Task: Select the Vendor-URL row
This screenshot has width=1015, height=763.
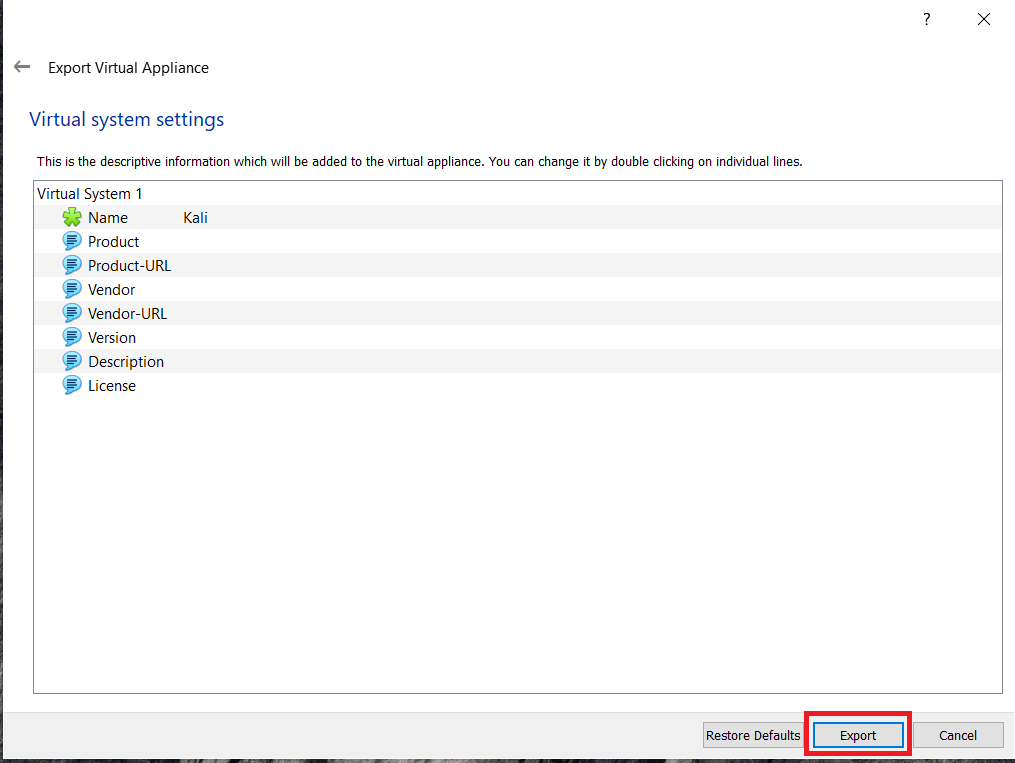Action: click(127, 313)
